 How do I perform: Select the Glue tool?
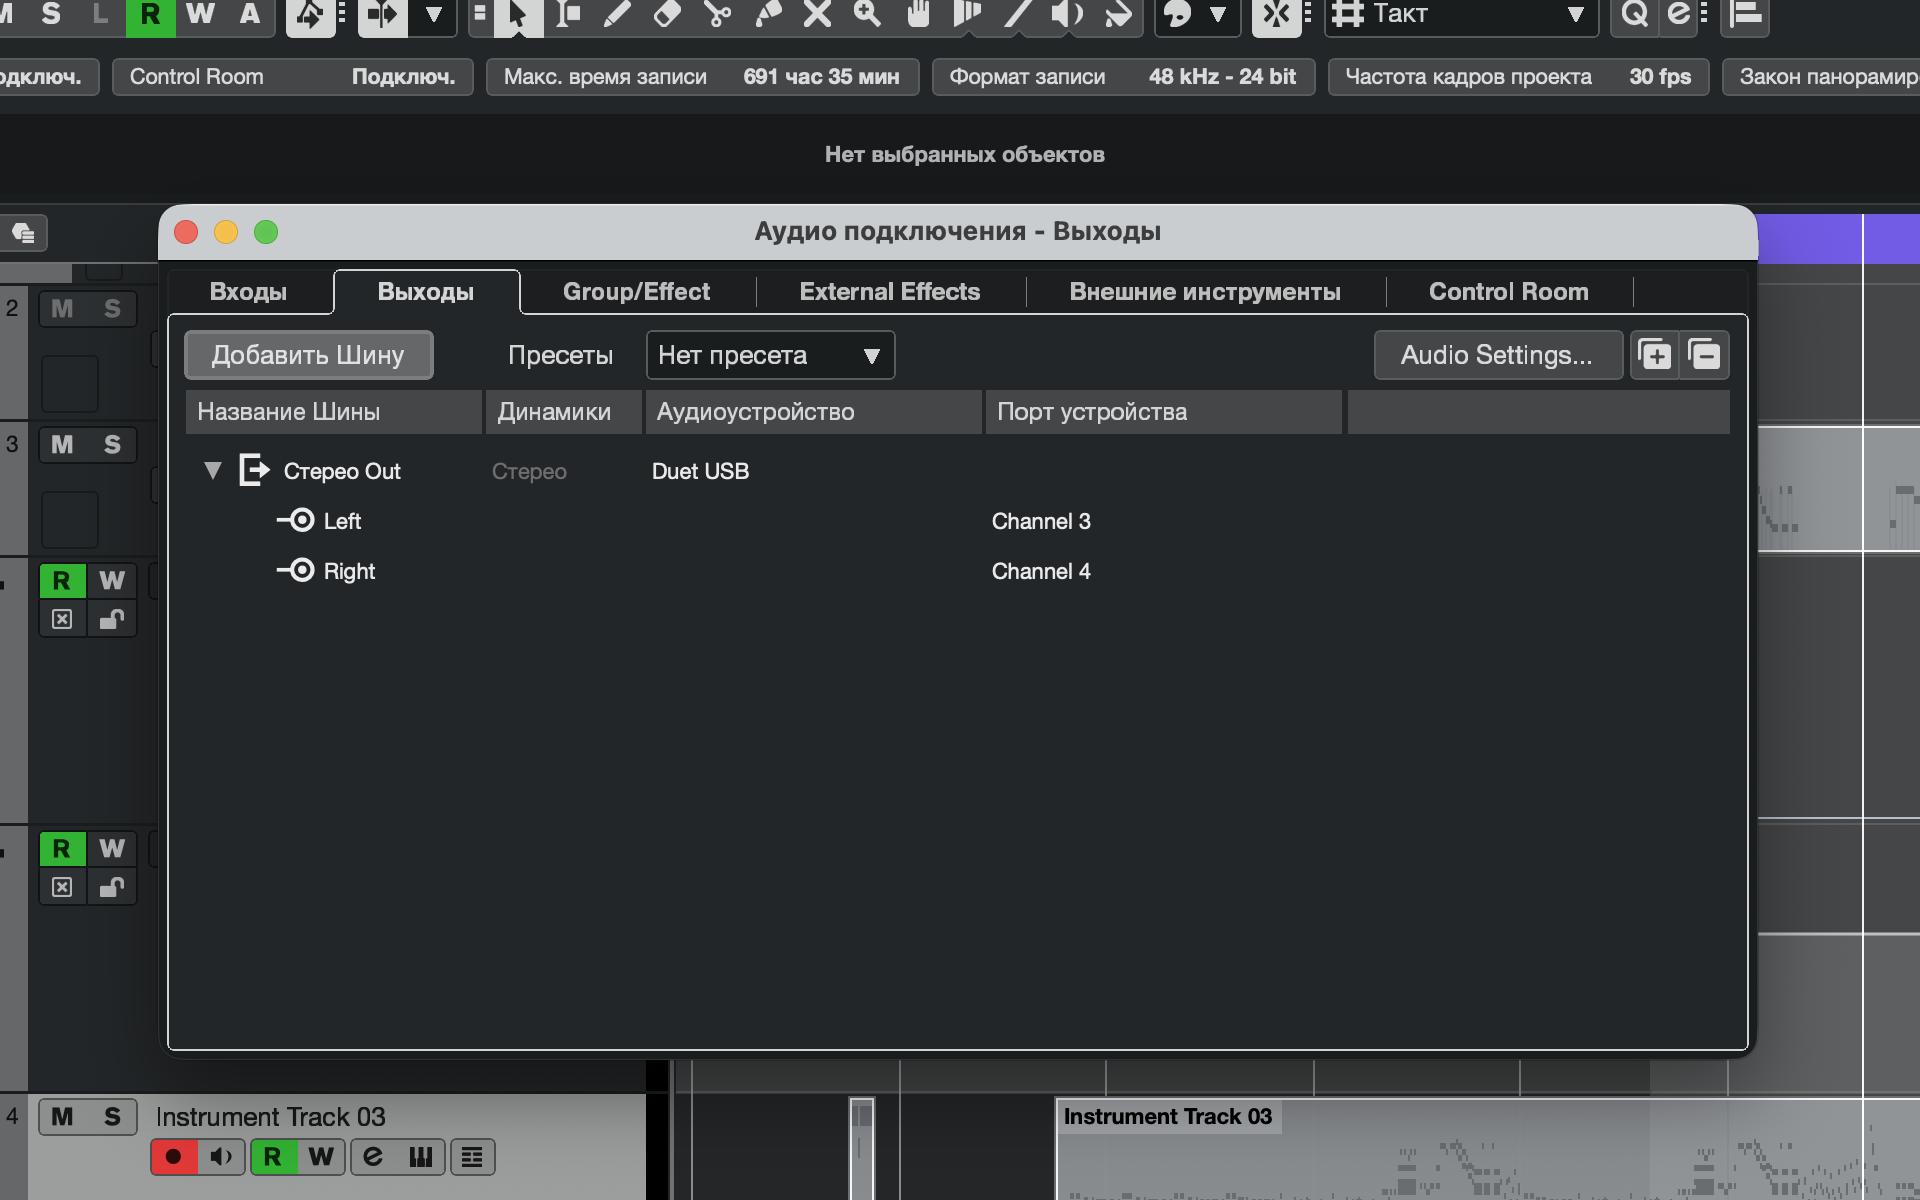coord(767,14)
